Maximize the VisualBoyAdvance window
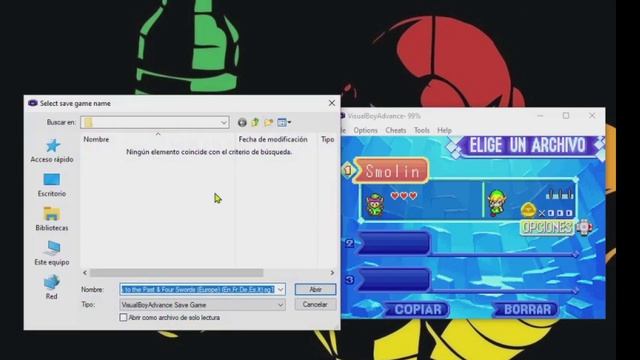Screen dimensions: 640x360 click(x=566, y=116)
